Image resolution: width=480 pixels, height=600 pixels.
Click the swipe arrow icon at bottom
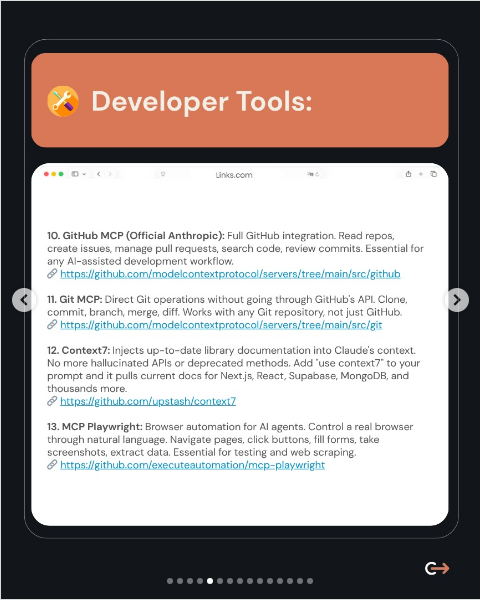[x=437, y=568]
